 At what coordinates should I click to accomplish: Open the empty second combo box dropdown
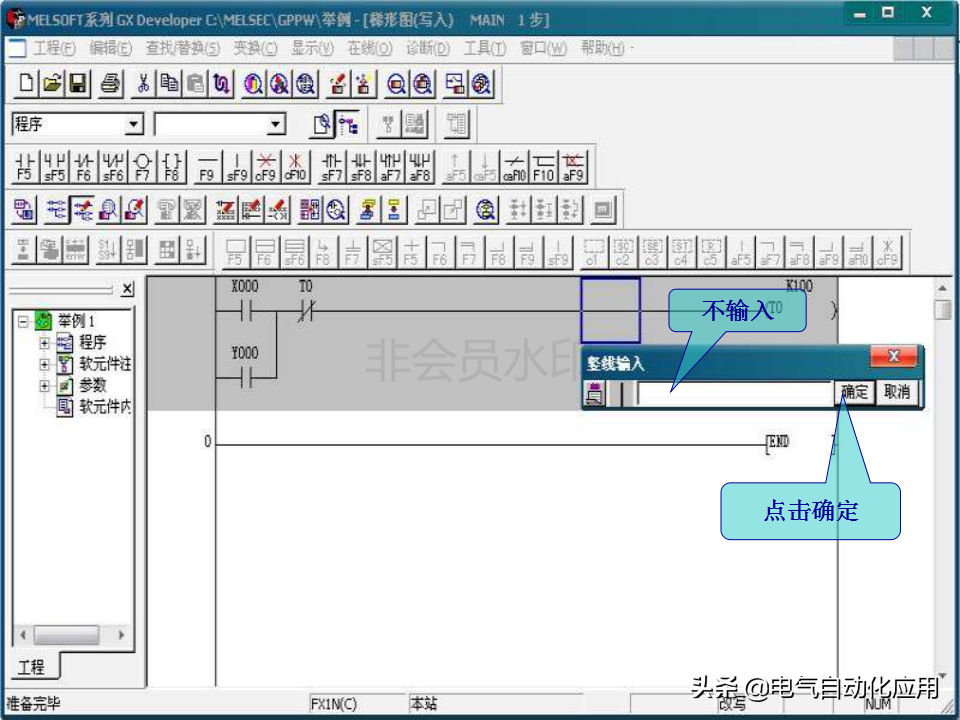[276, 125]
